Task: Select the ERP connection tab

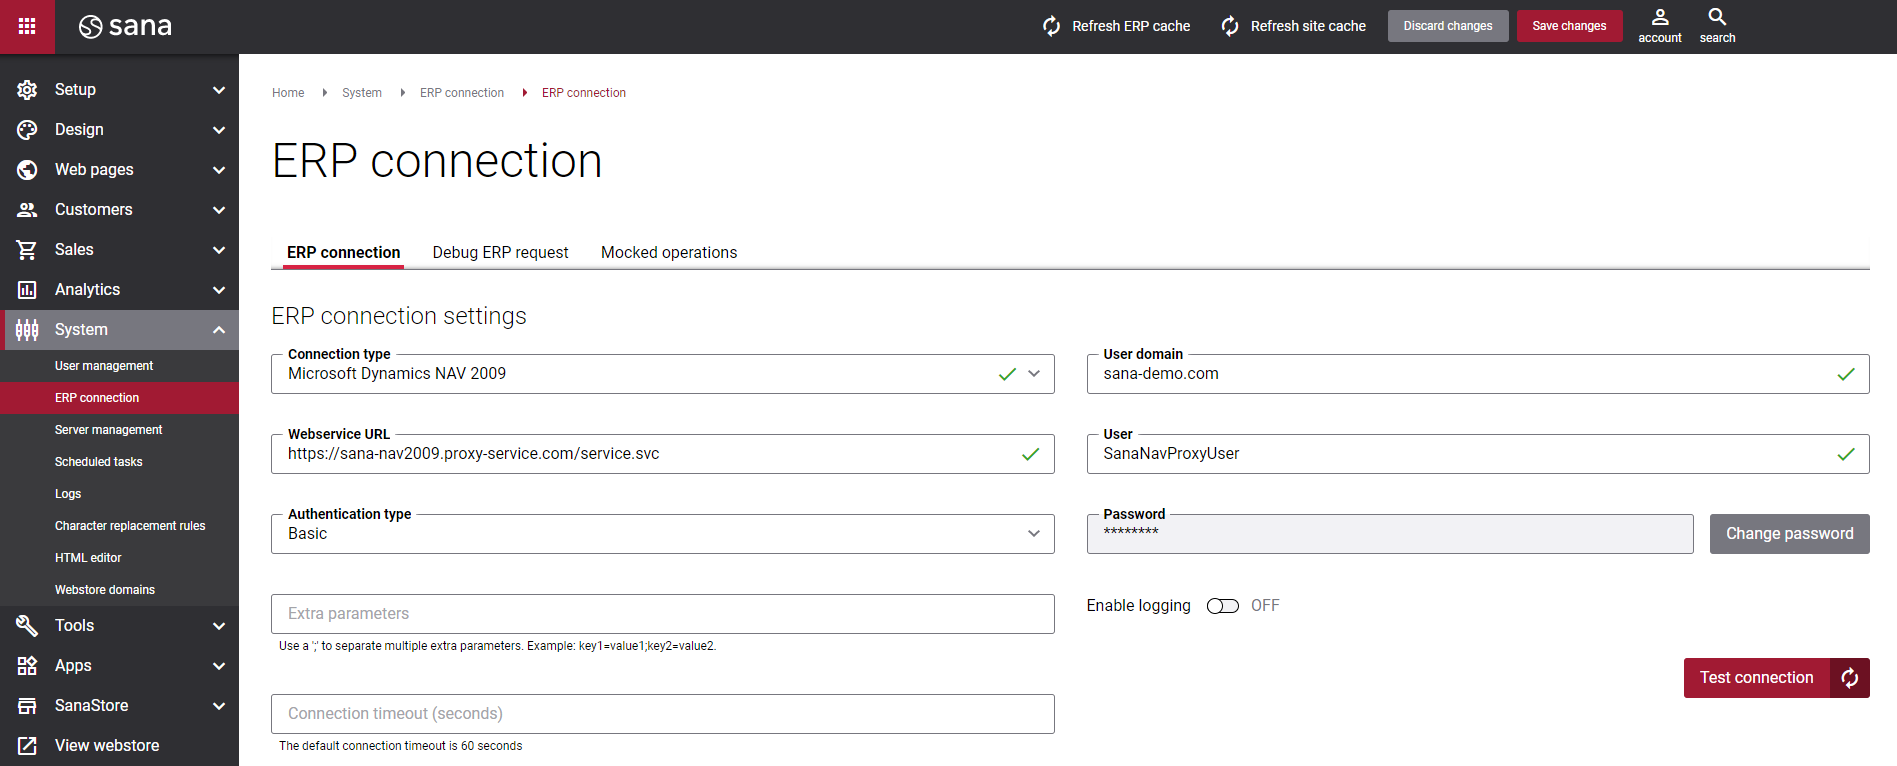Action: tap(343, 253)
